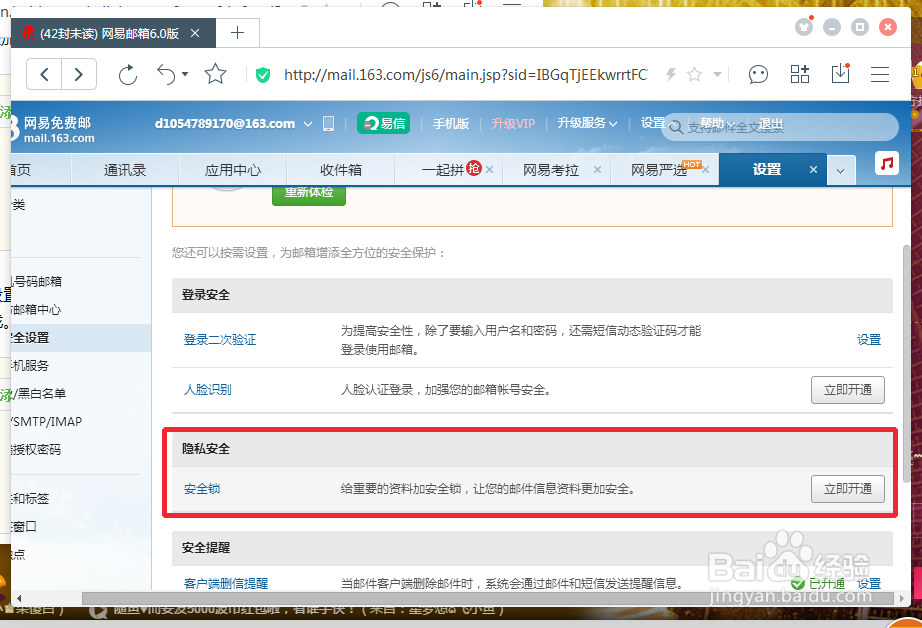Click the green security shield icon
Screen dimensions: 922x628
[263, 75]
